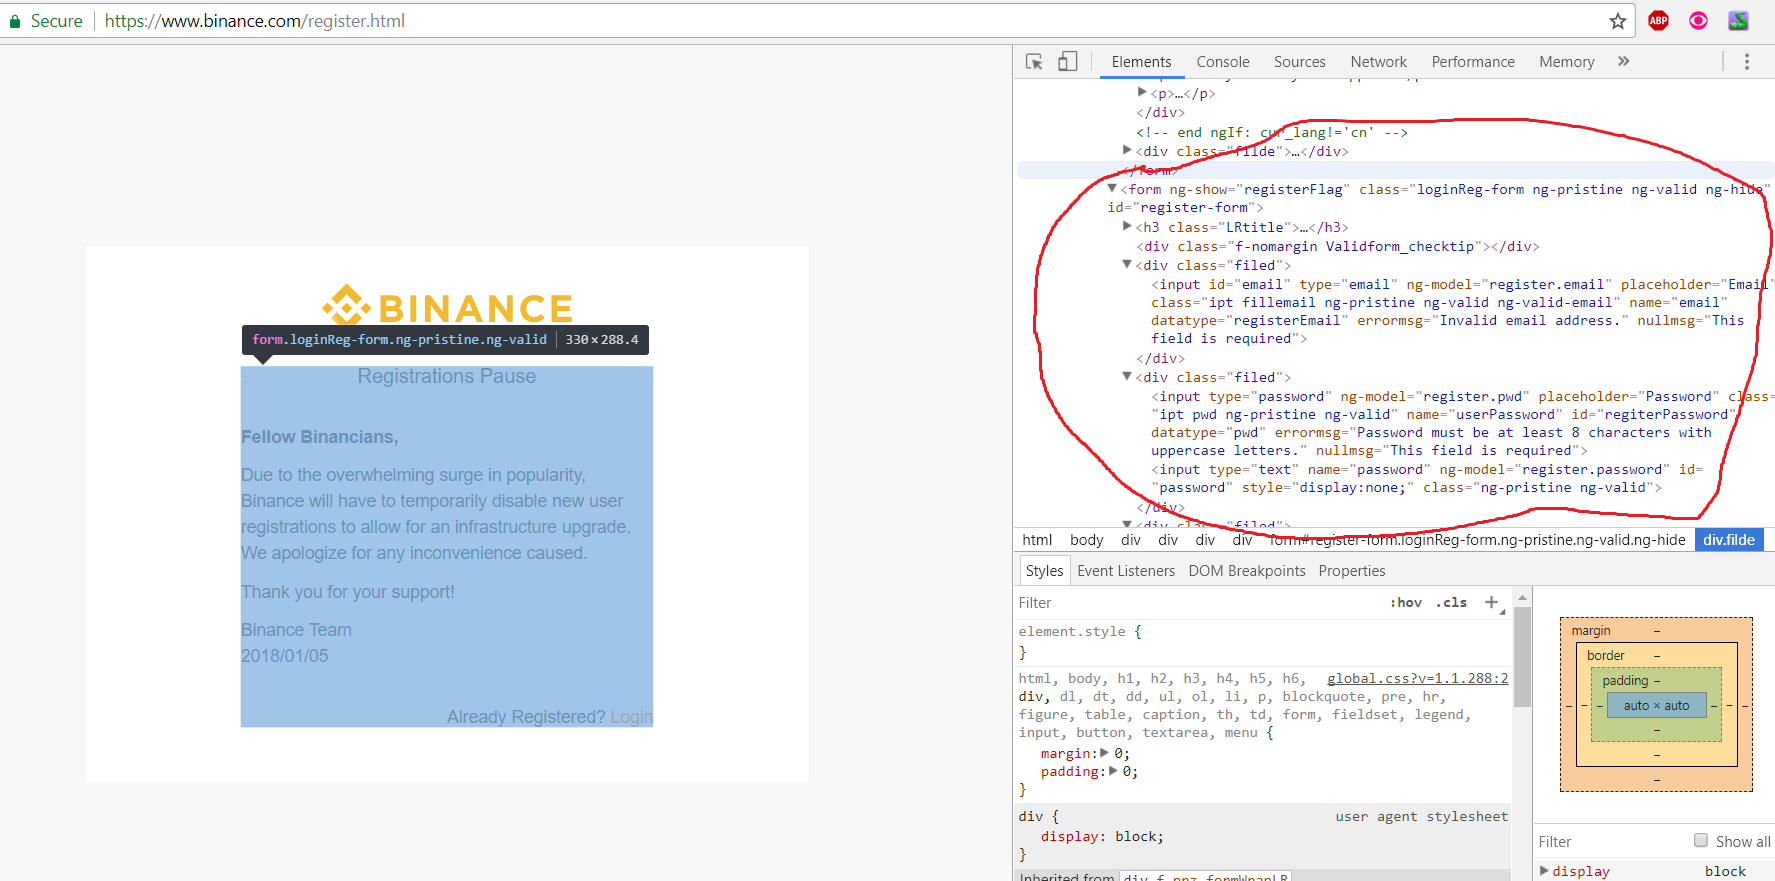Expand the margin shorthand property

click(1104, 753)
